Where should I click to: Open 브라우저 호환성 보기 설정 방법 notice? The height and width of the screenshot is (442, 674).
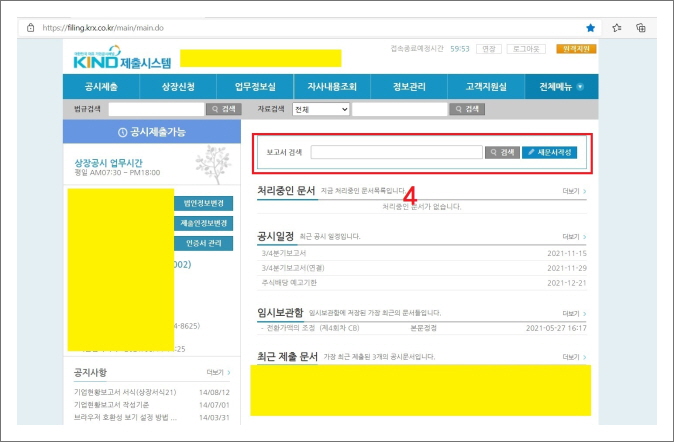coord(125,417)
